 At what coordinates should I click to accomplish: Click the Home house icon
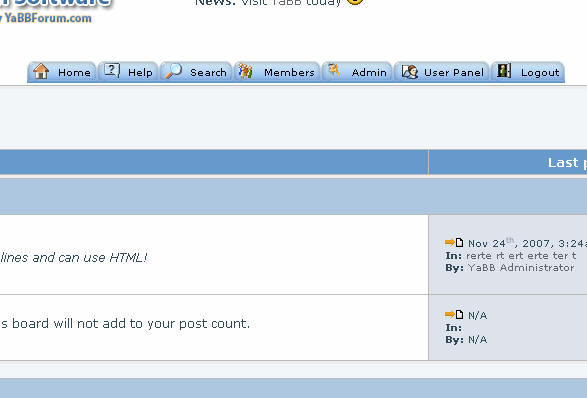pyautogui.click(x=41, y=71)
